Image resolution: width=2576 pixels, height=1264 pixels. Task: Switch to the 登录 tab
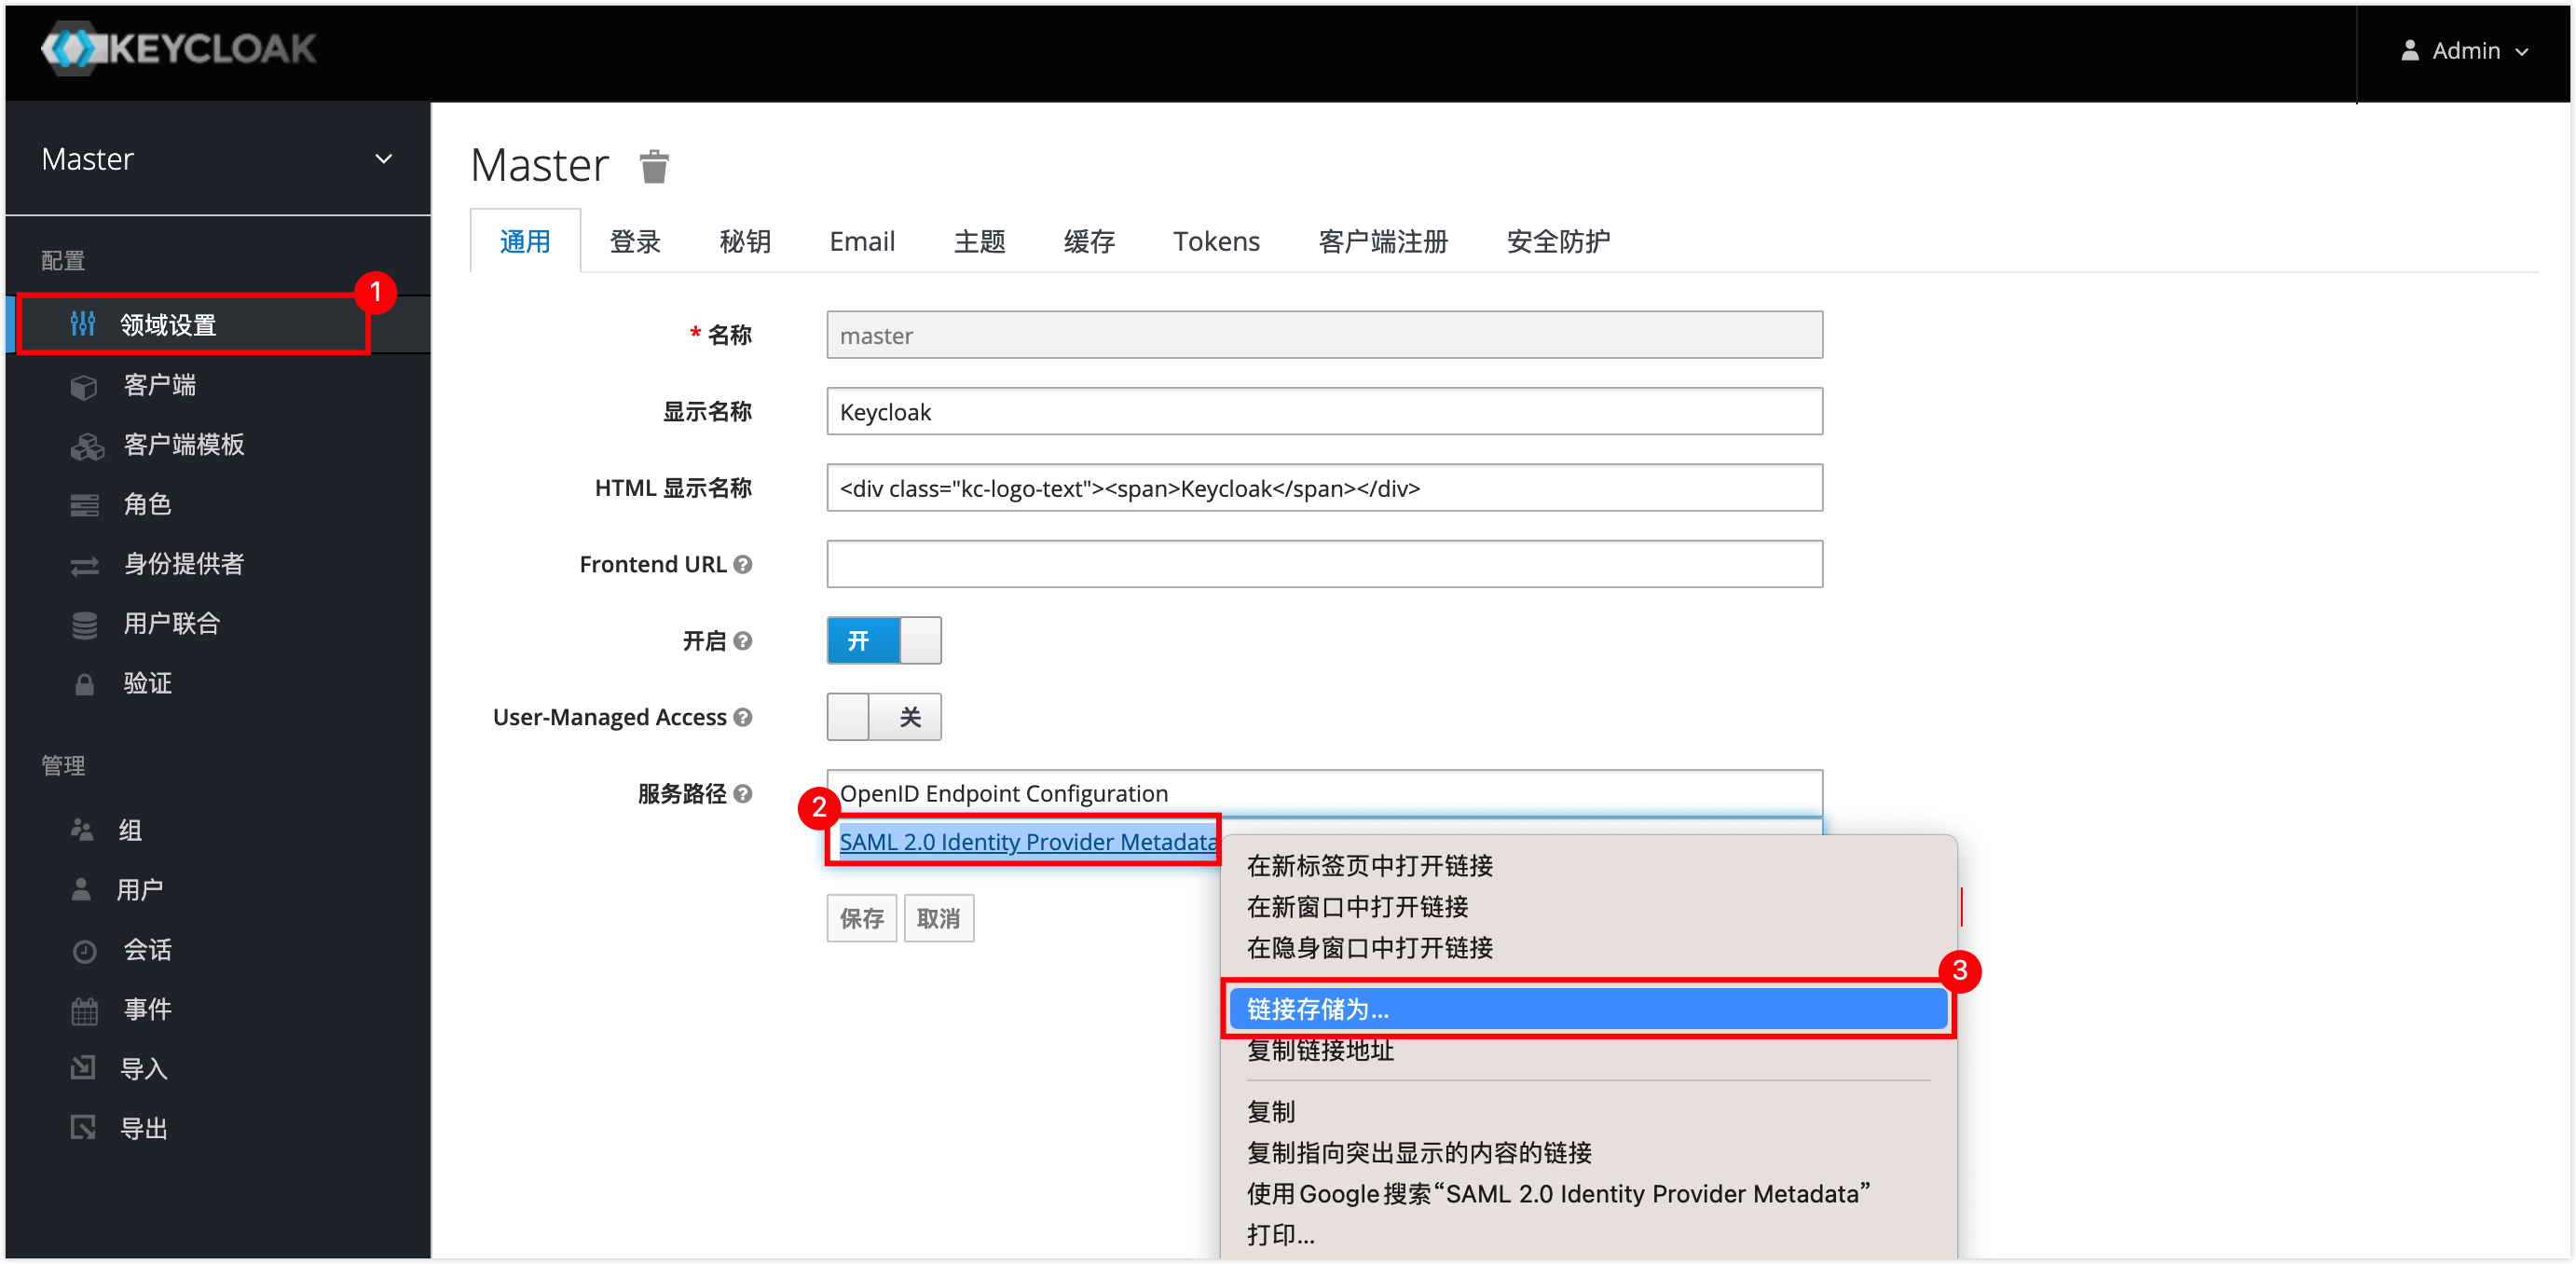pos(635,241)
